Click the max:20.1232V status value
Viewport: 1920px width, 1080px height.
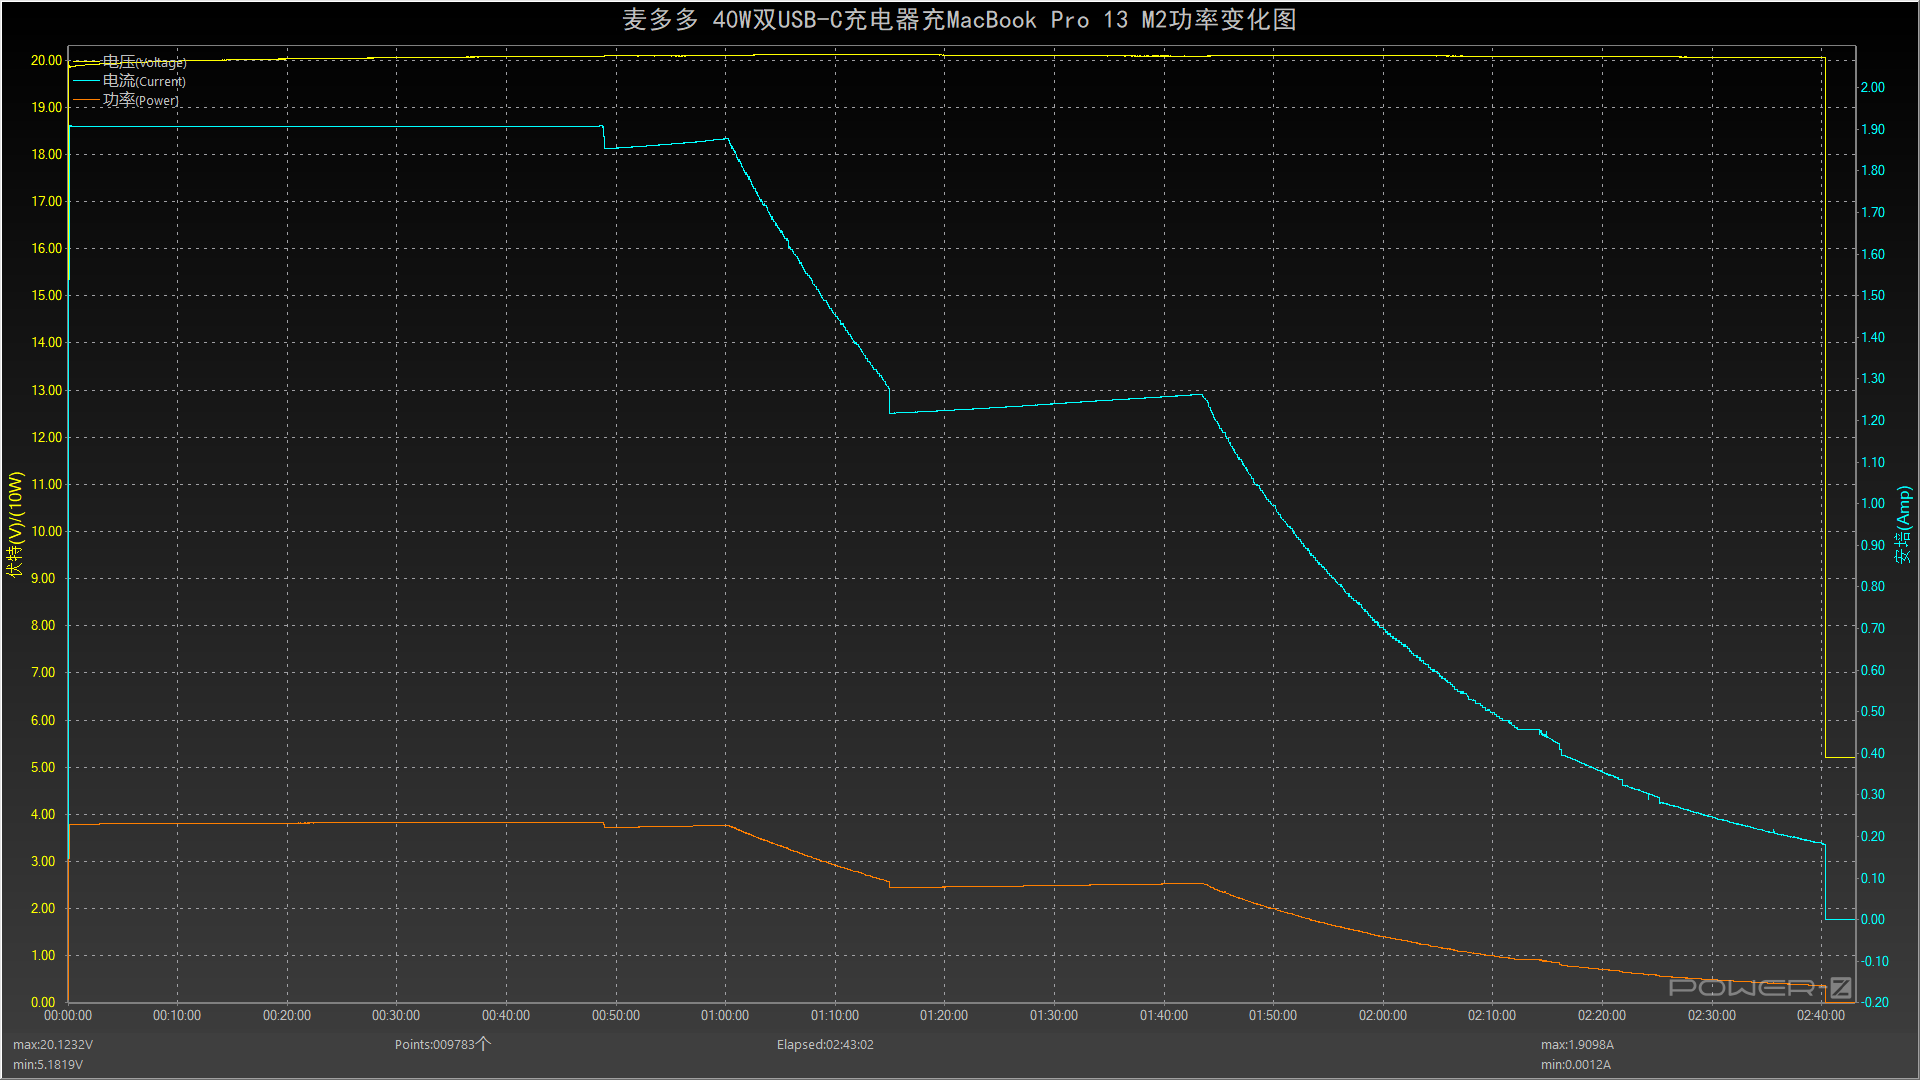[53, 1044]
